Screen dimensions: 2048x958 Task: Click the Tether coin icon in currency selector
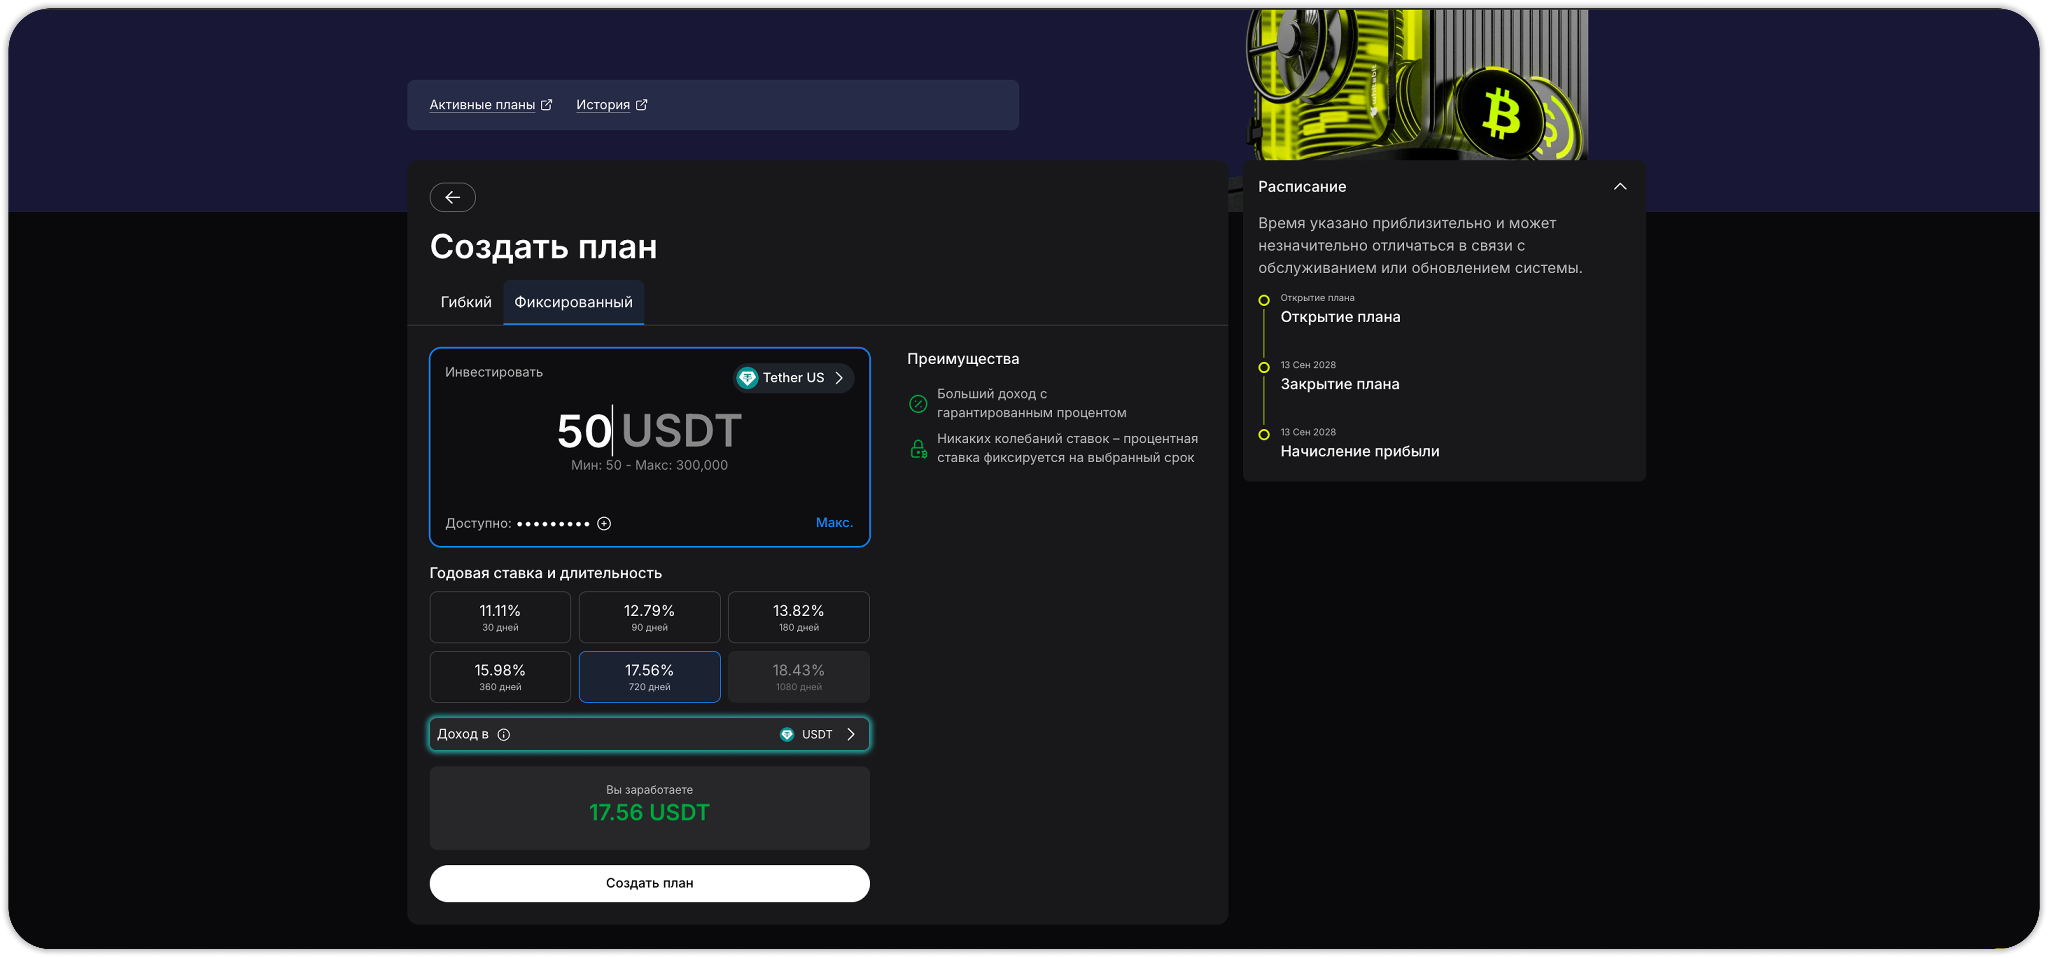pos(747,378)
